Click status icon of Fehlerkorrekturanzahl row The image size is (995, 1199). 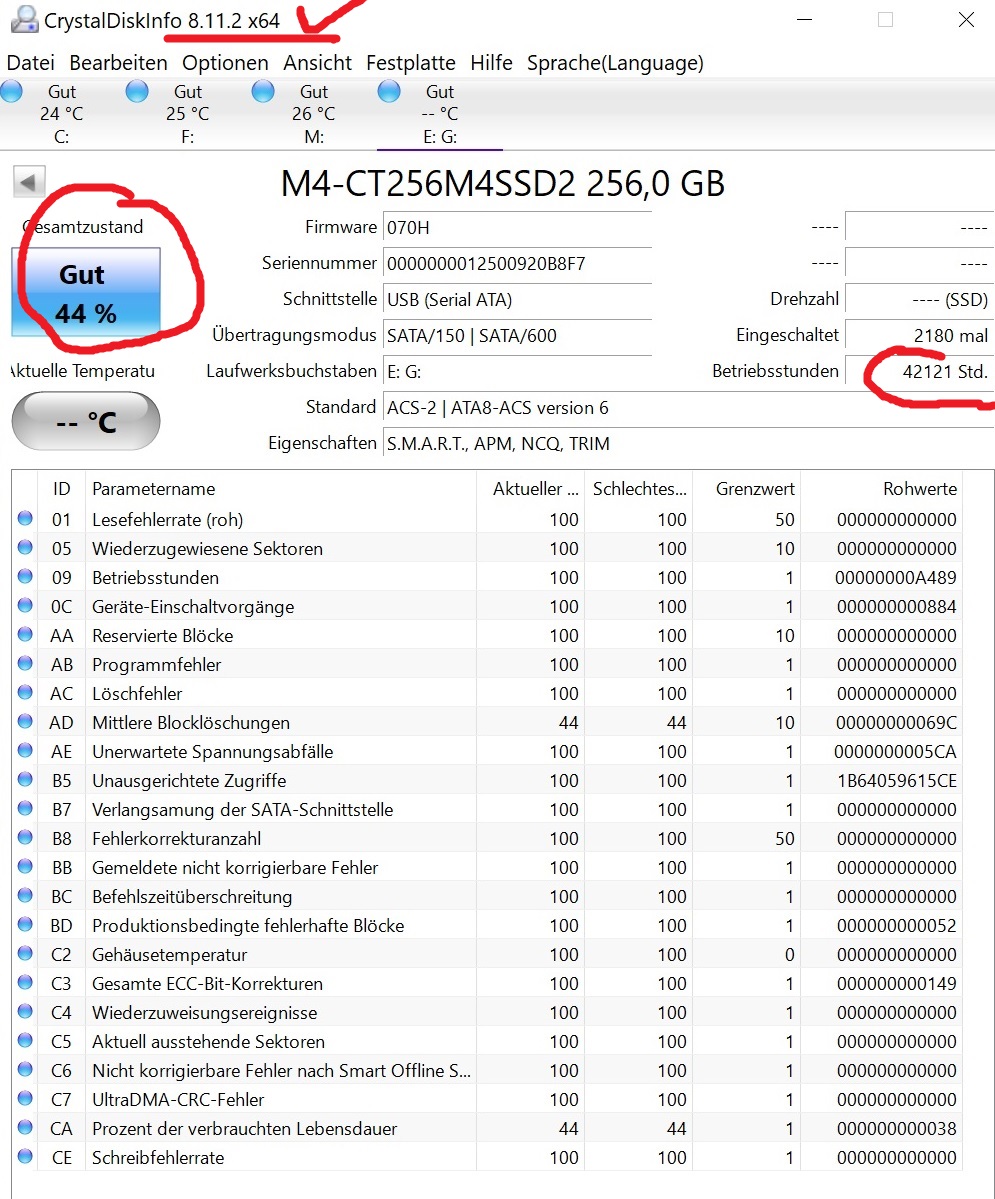(25, 838)
